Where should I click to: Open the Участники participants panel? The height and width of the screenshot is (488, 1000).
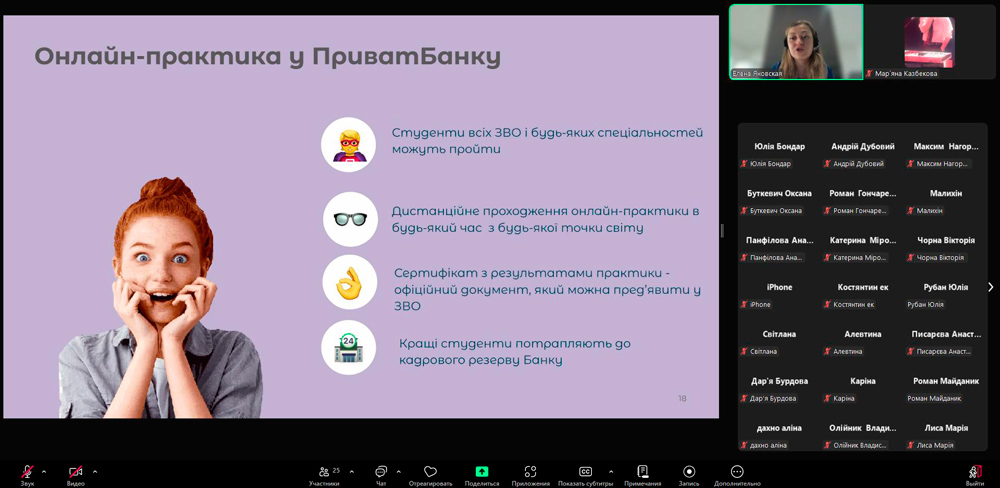tap(324, 472)
